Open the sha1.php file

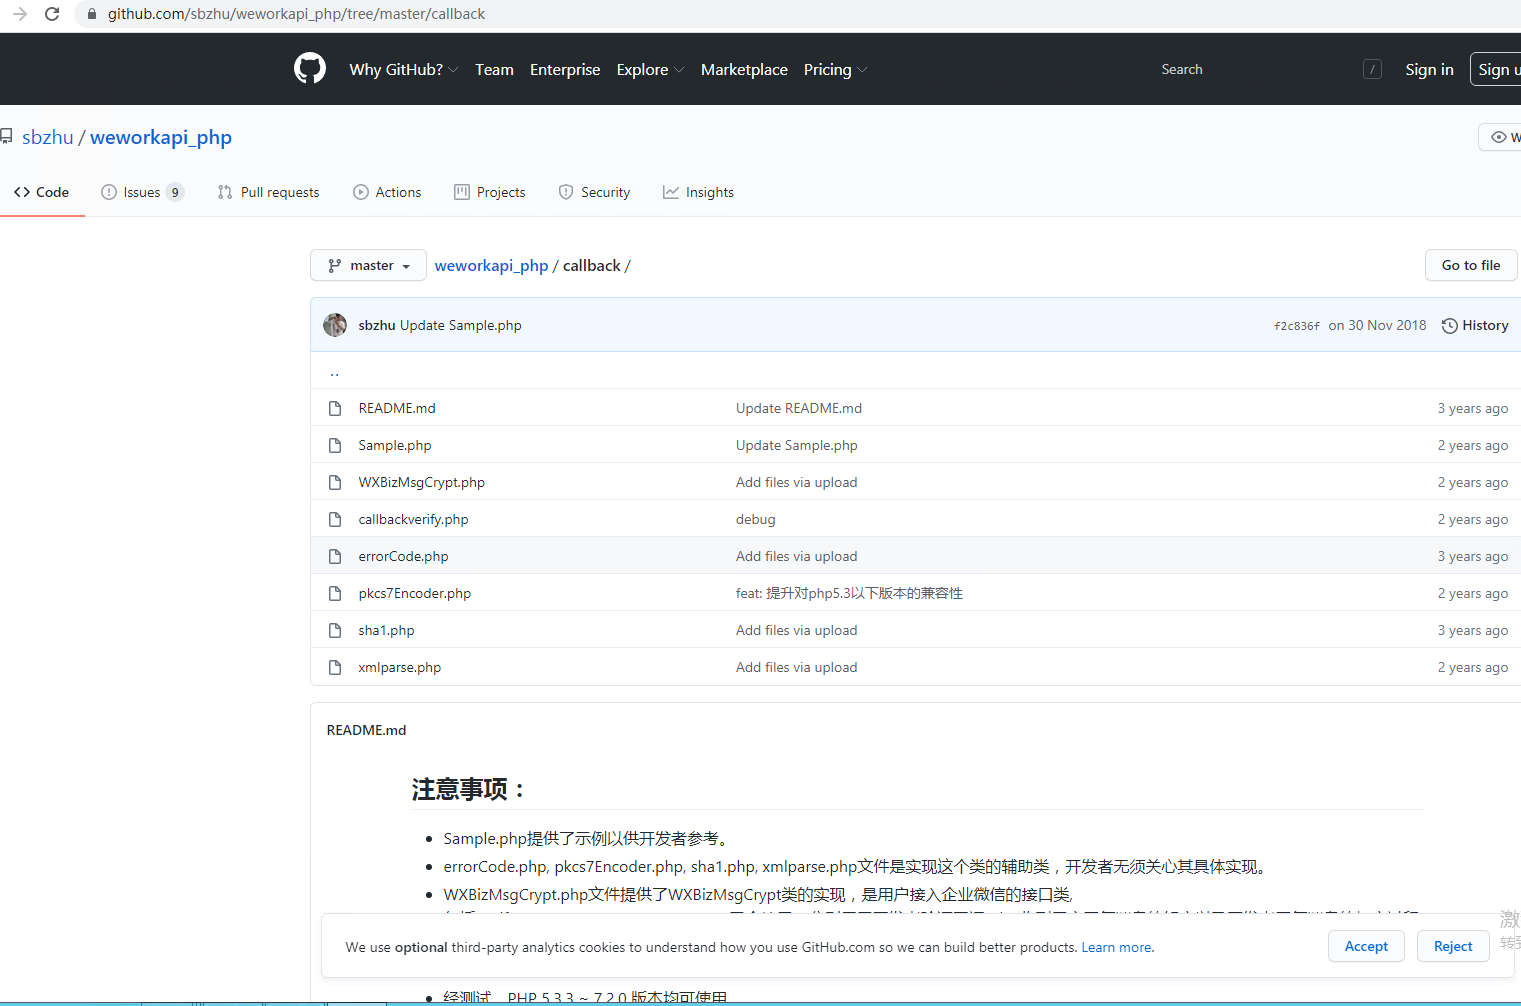pyautogui.click(x=386, y=630)
